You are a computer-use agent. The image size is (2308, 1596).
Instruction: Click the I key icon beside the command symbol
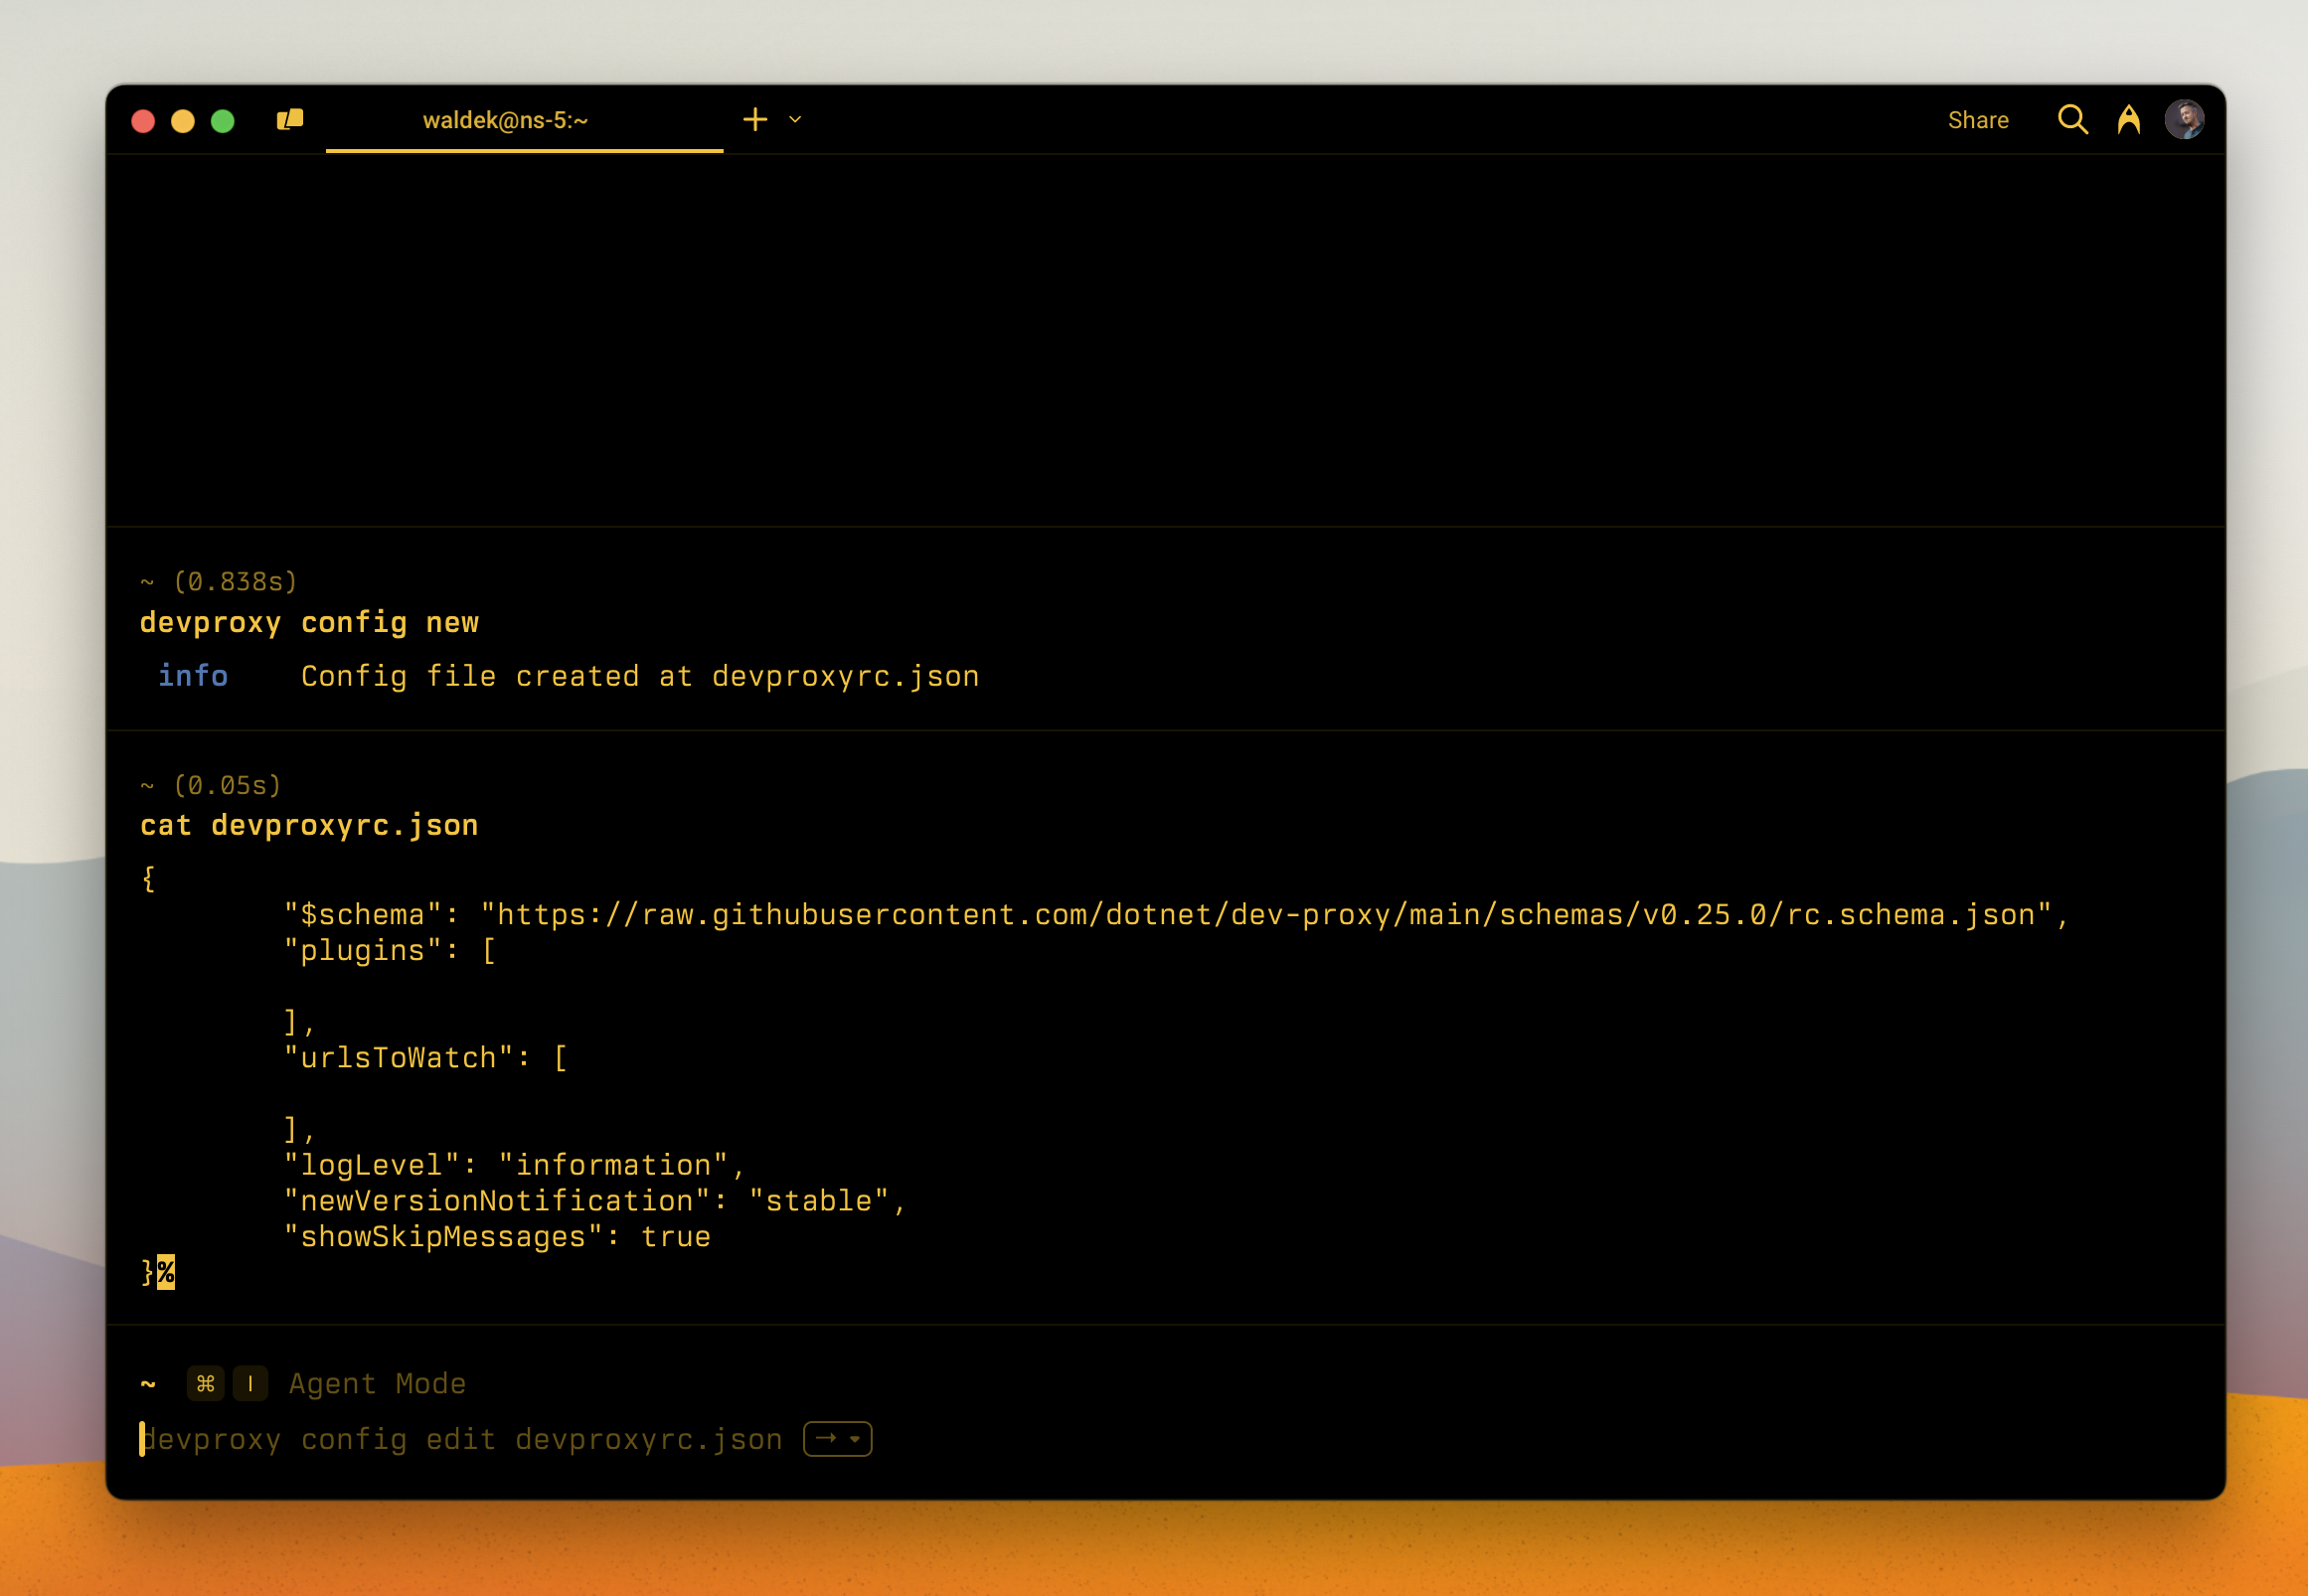tap(250, 1384)
